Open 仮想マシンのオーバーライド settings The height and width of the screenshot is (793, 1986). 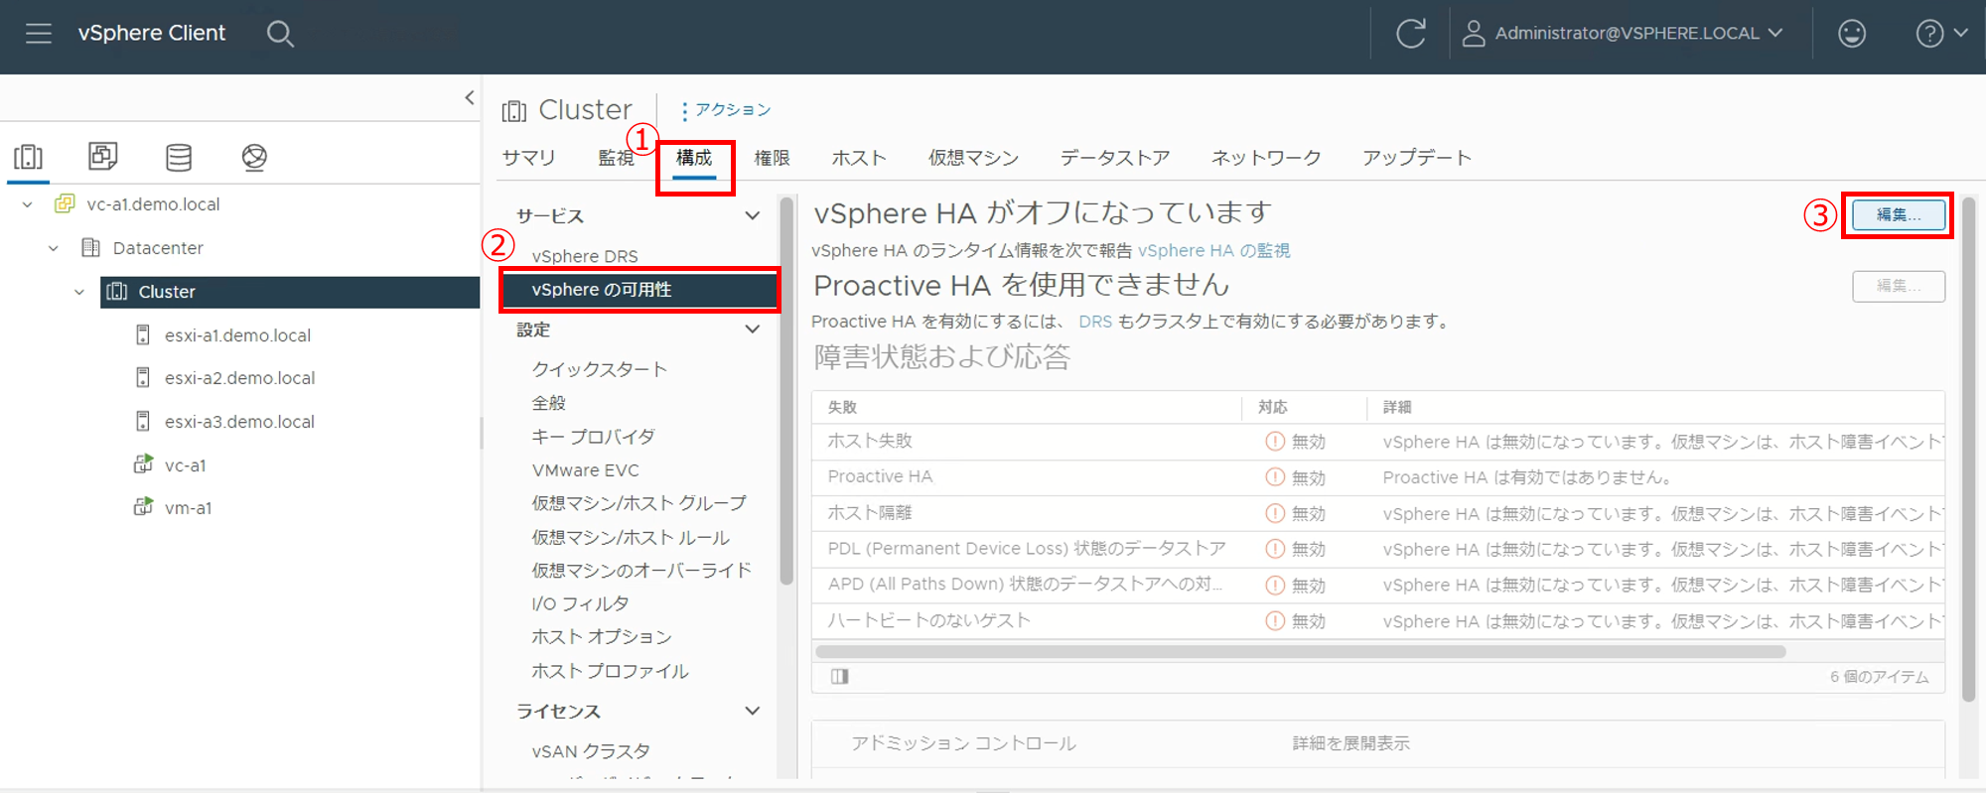[x=642, y=570]
